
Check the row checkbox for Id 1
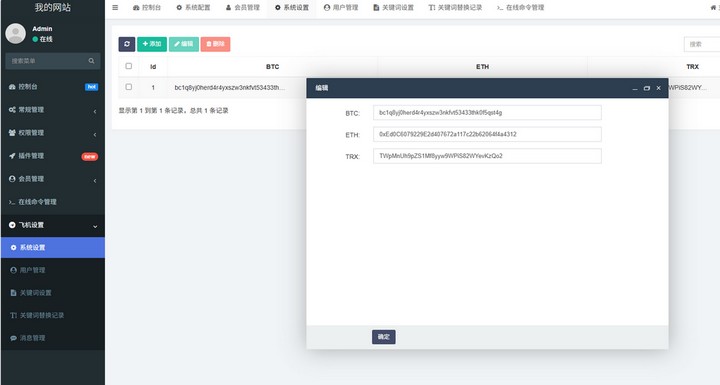click(129, 87)
